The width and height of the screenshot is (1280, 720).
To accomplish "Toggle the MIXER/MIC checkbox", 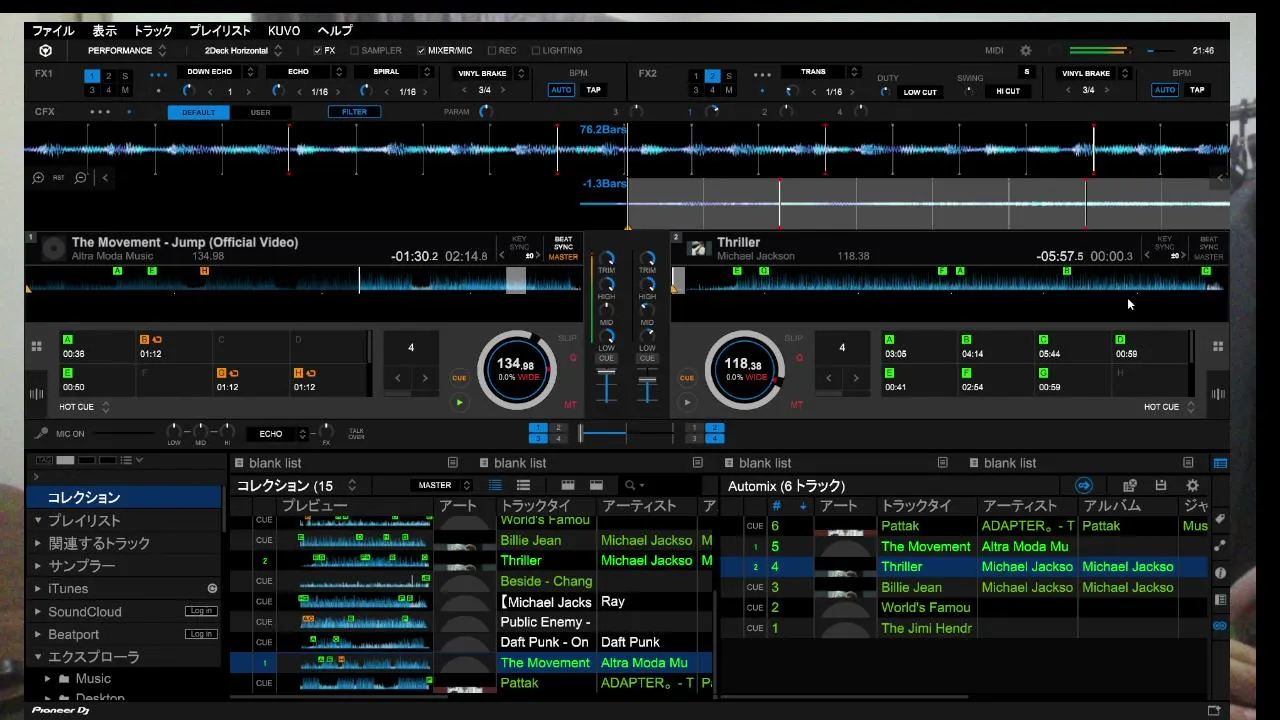I will click(421, 51).
